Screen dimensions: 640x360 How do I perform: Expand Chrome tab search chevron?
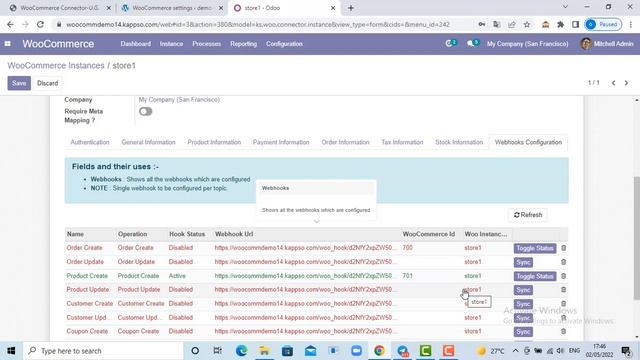[565, 7]
